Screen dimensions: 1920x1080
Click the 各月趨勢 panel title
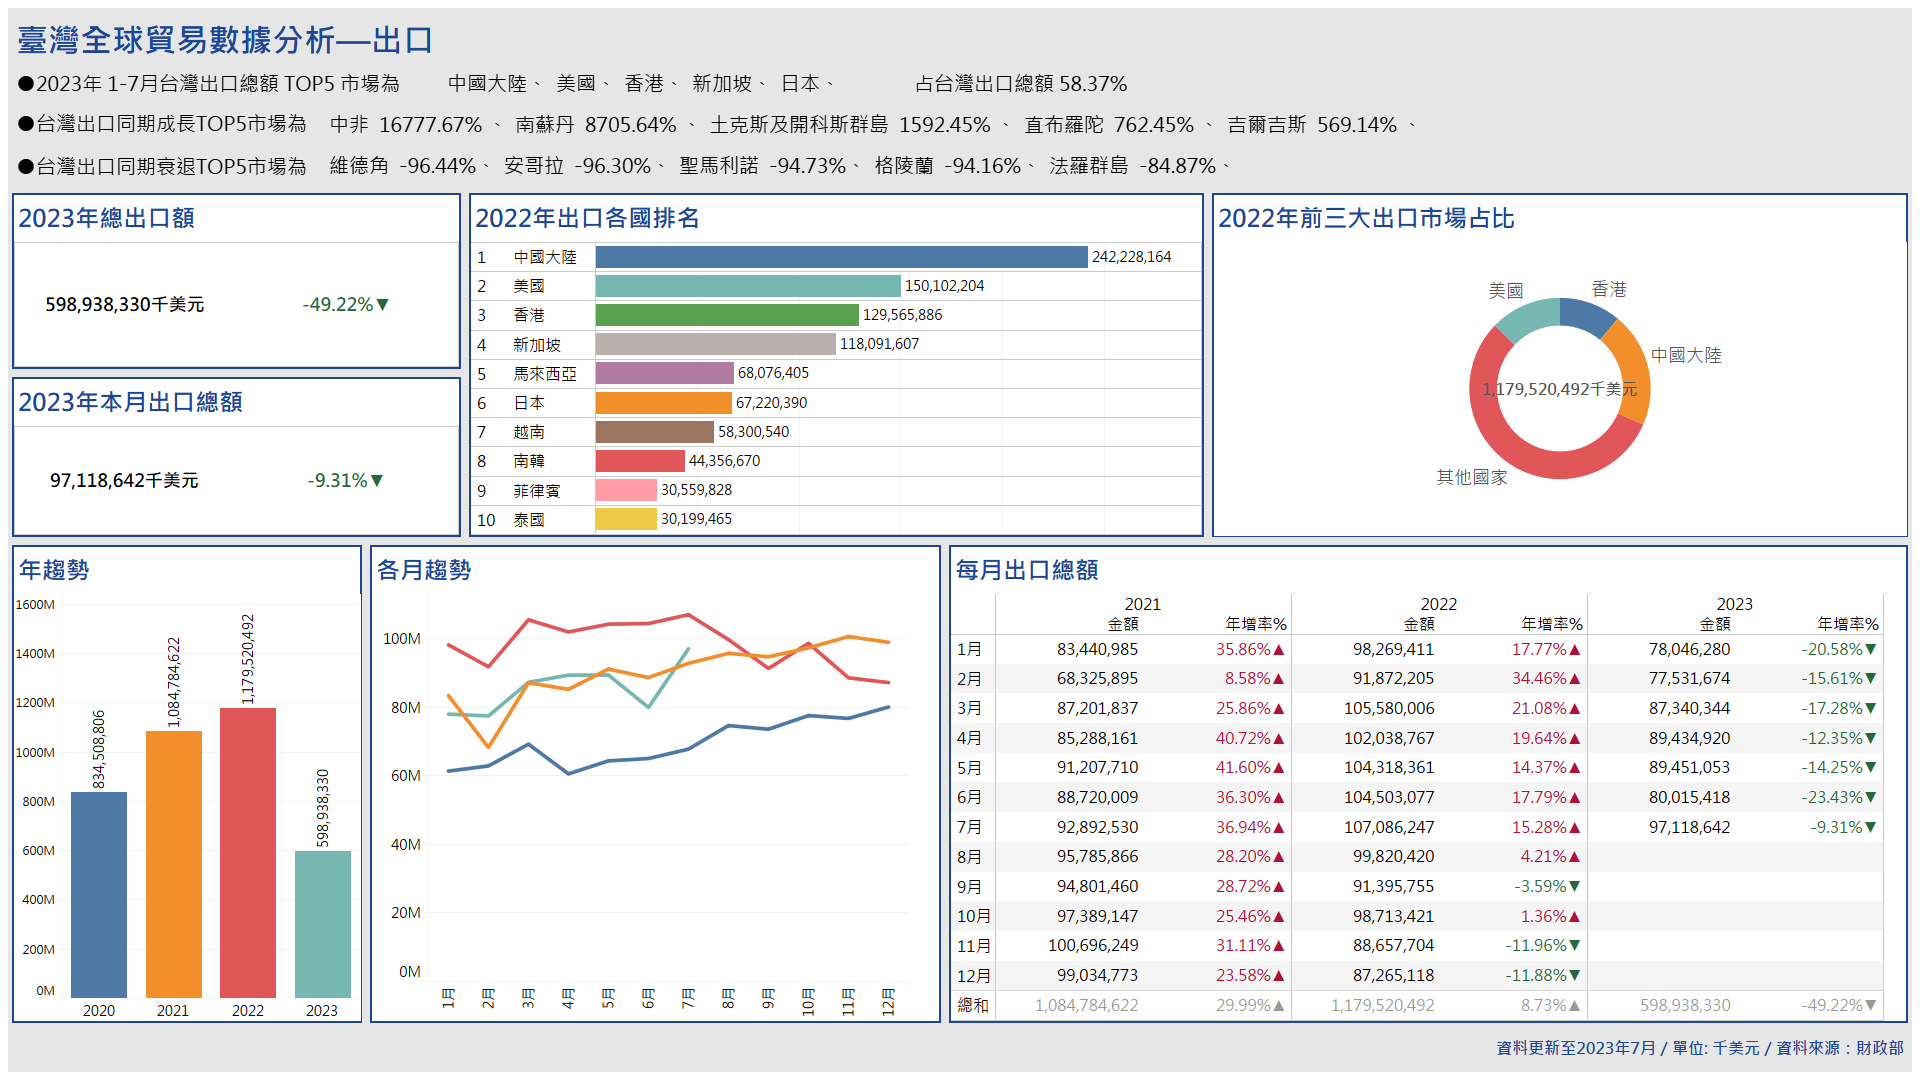click(424, 570)
